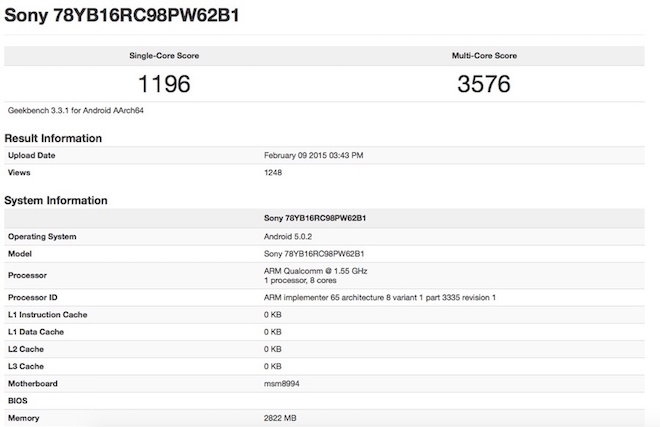Click the Views label
This screenshot has width=660, height=427.
pos(19,173)
